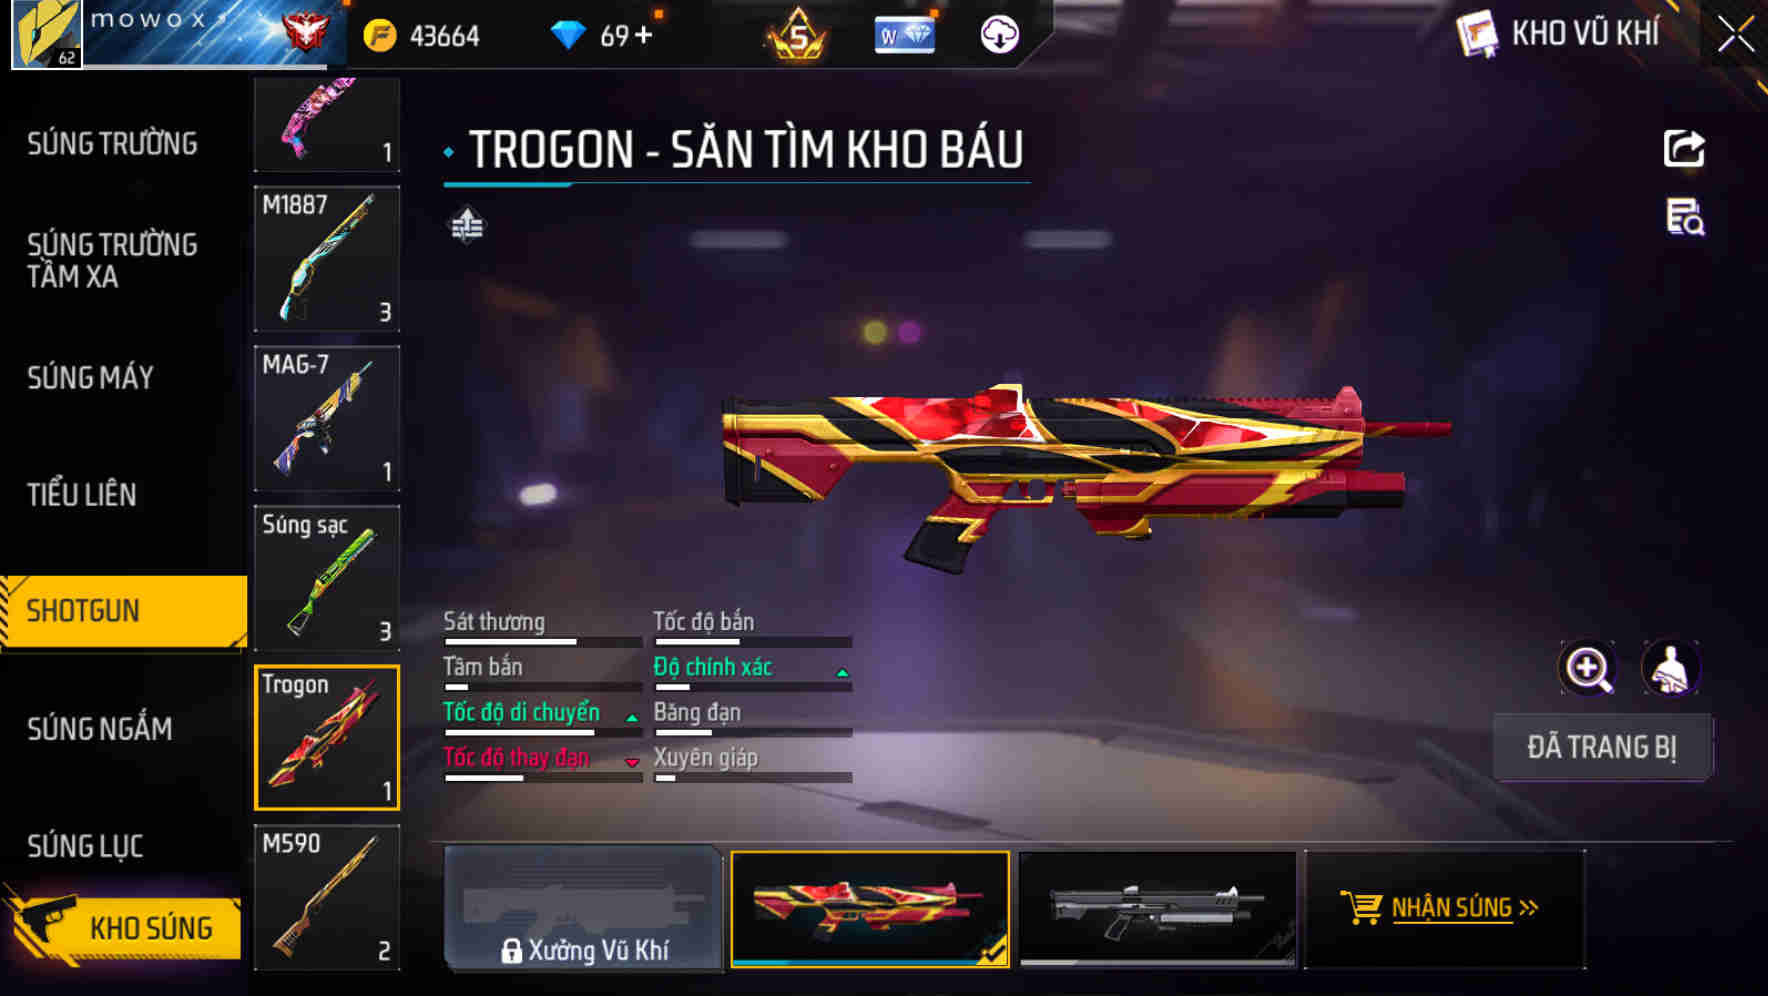The image size is (1768, 996).
Task: Open the locked Xưởng Vũ Khí panel
Action: (x=583, y=908)
